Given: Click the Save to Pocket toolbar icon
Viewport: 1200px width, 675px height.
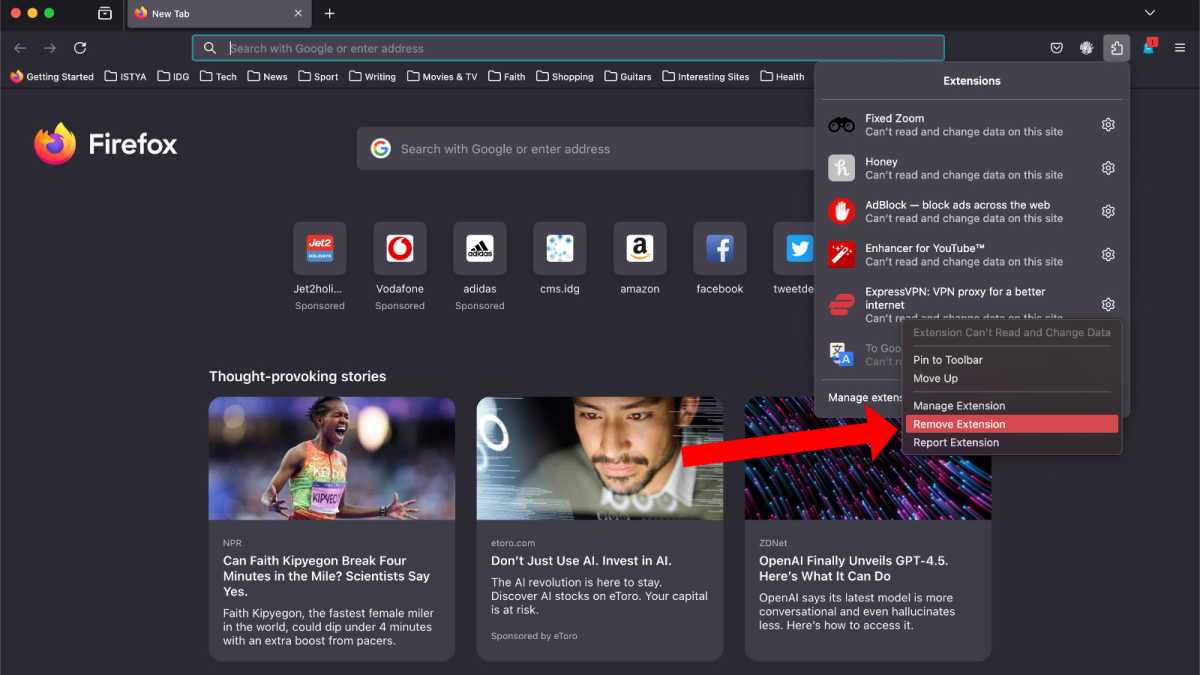Looking at the screenshot, I should click(x=1056, y=47).
